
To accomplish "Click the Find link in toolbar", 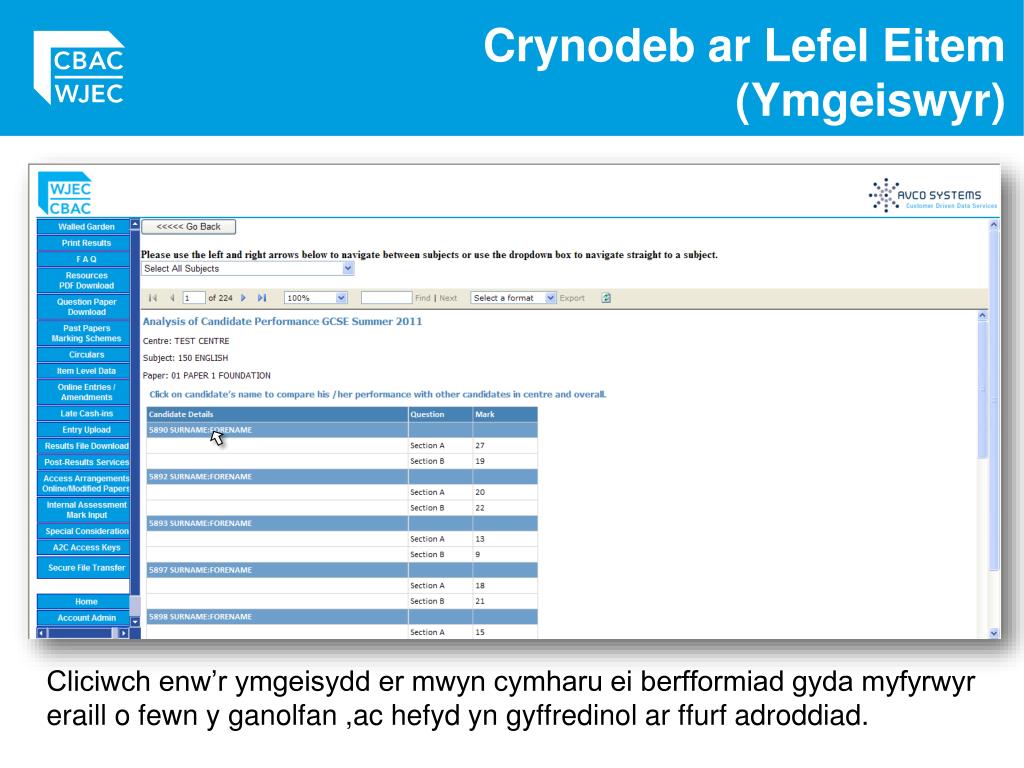I will [423, 298].
